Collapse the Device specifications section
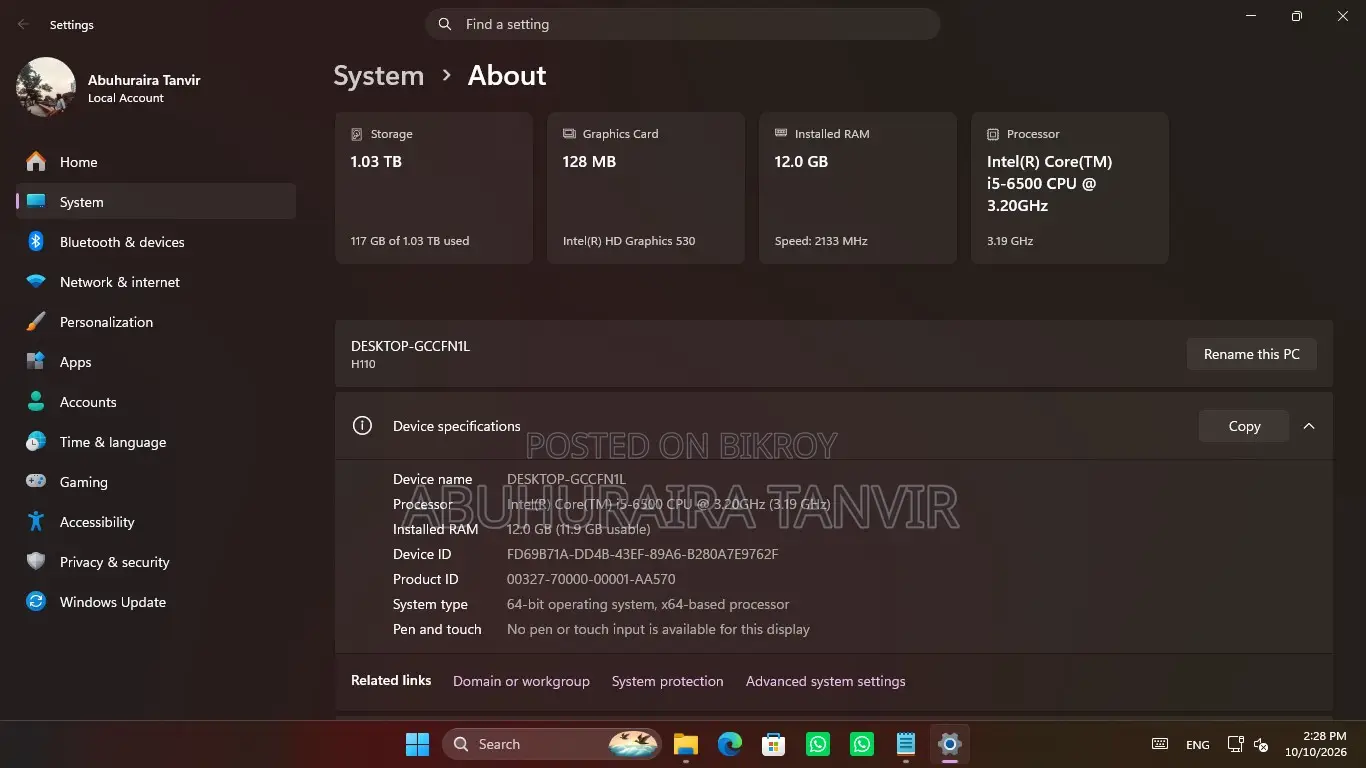Viewport: 1366px width, 768px height. 1309,426
